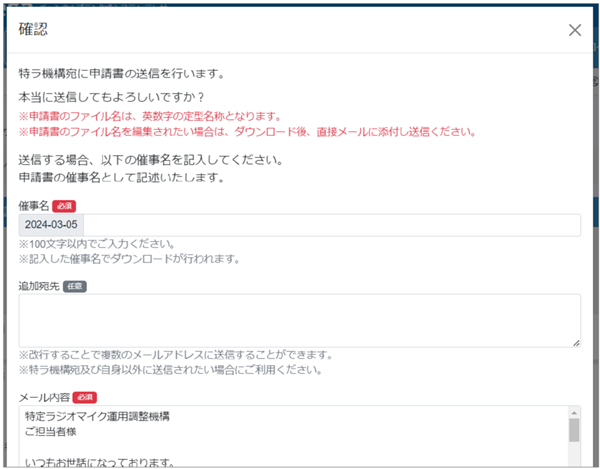
Task: Click the 催事名 text input field
Action: coord(330,225)
